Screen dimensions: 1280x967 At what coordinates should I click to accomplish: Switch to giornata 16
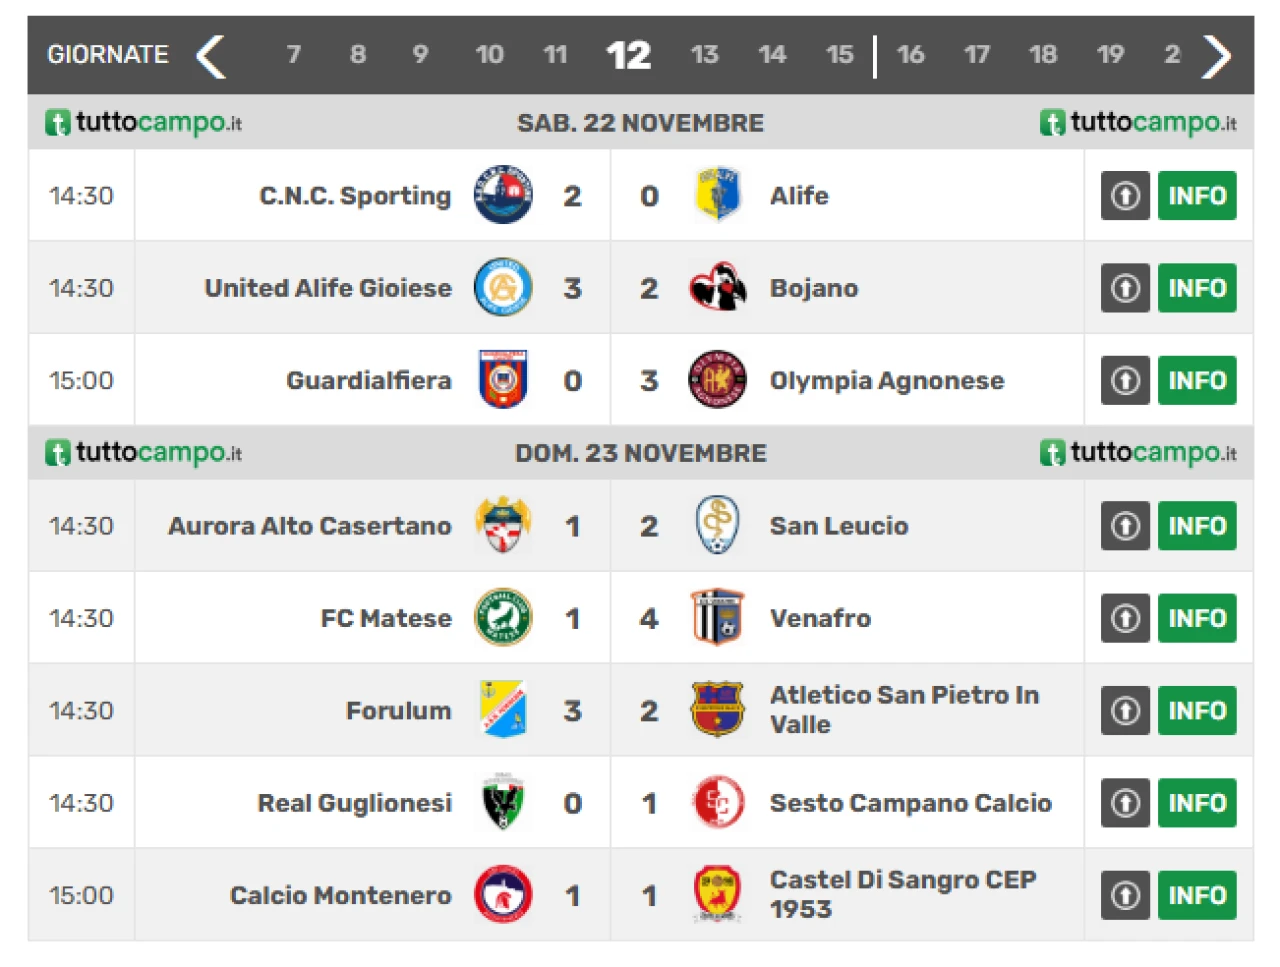click(x=910, y=55)
